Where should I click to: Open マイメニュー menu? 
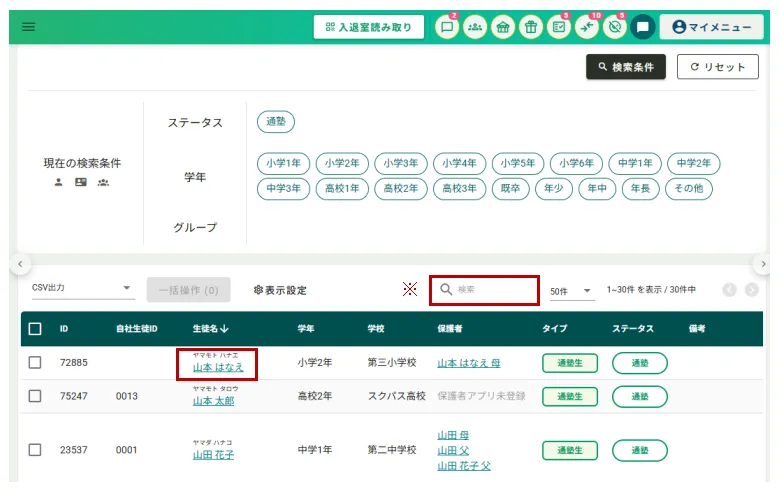pos(711,27)
